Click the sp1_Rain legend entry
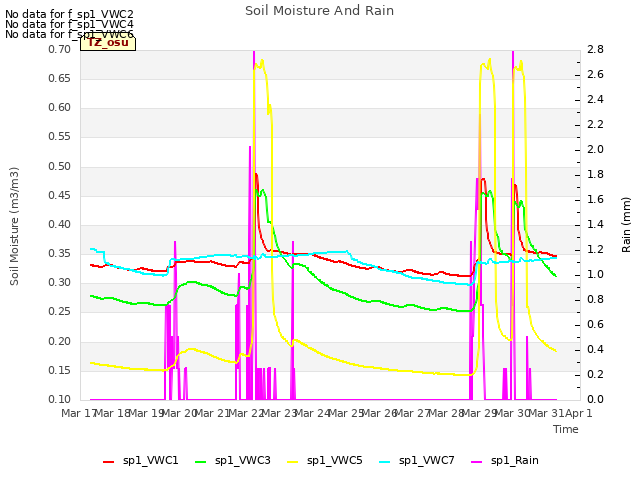 [x=505, y=461]
